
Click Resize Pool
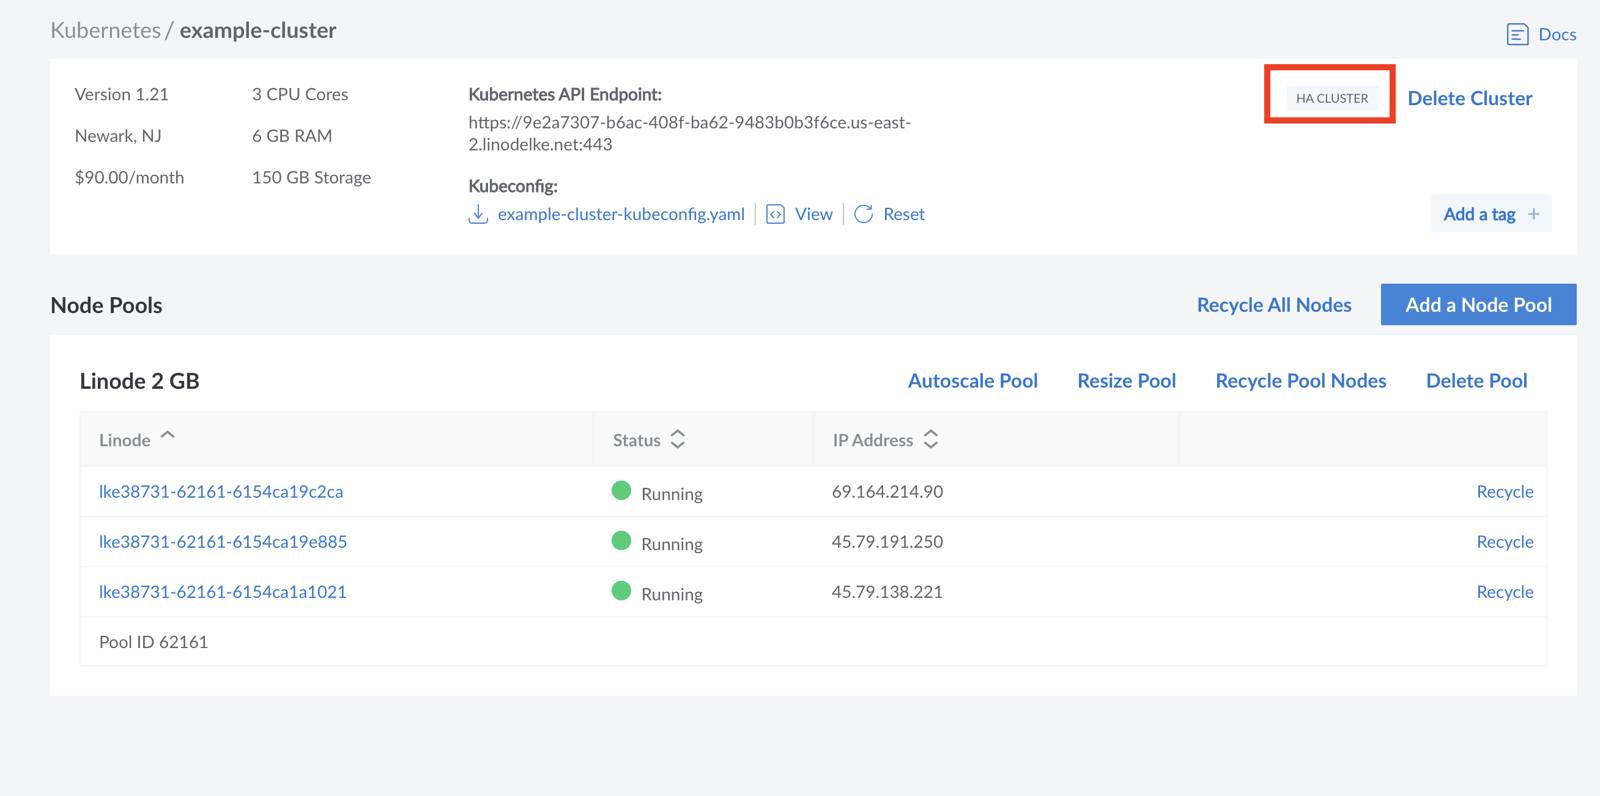(1126, 381)
